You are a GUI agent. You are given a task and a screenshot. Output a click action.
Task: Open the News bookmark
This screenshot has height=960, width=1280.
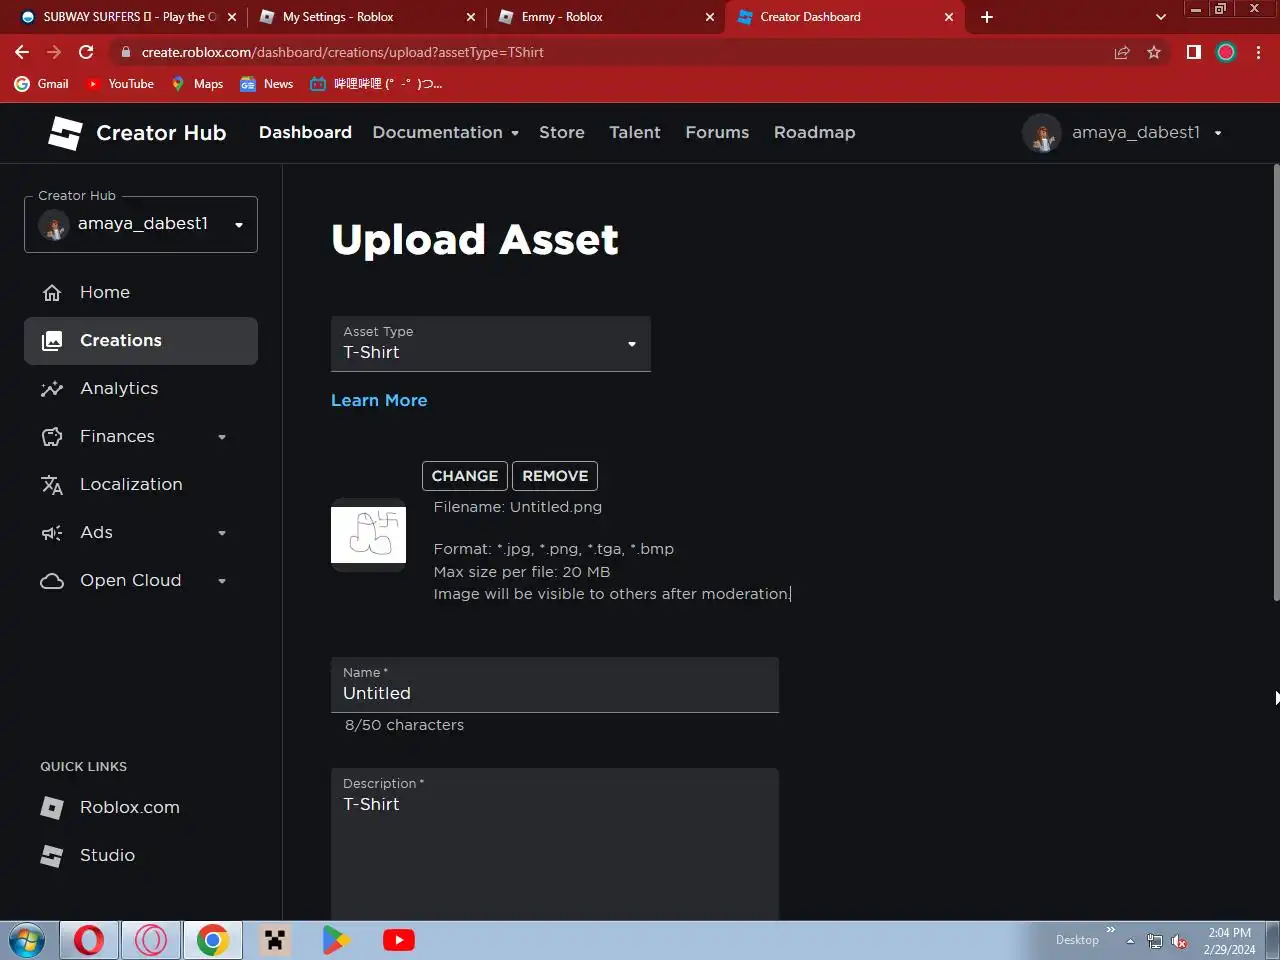pyautogui.click(x=267, y=84)
